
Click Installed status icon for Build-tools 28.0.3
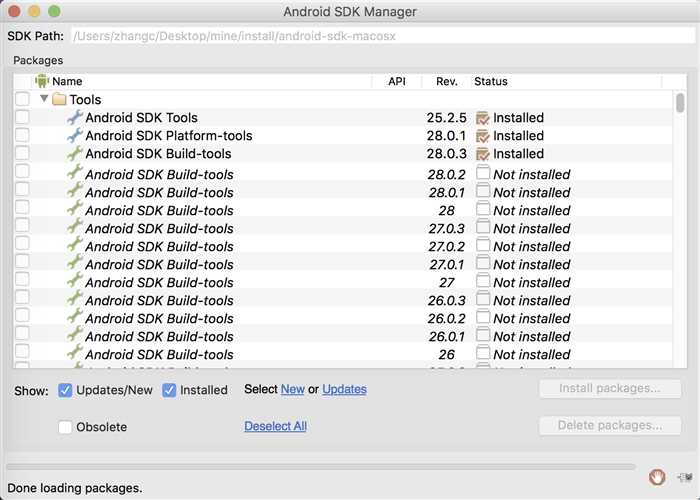483,154
